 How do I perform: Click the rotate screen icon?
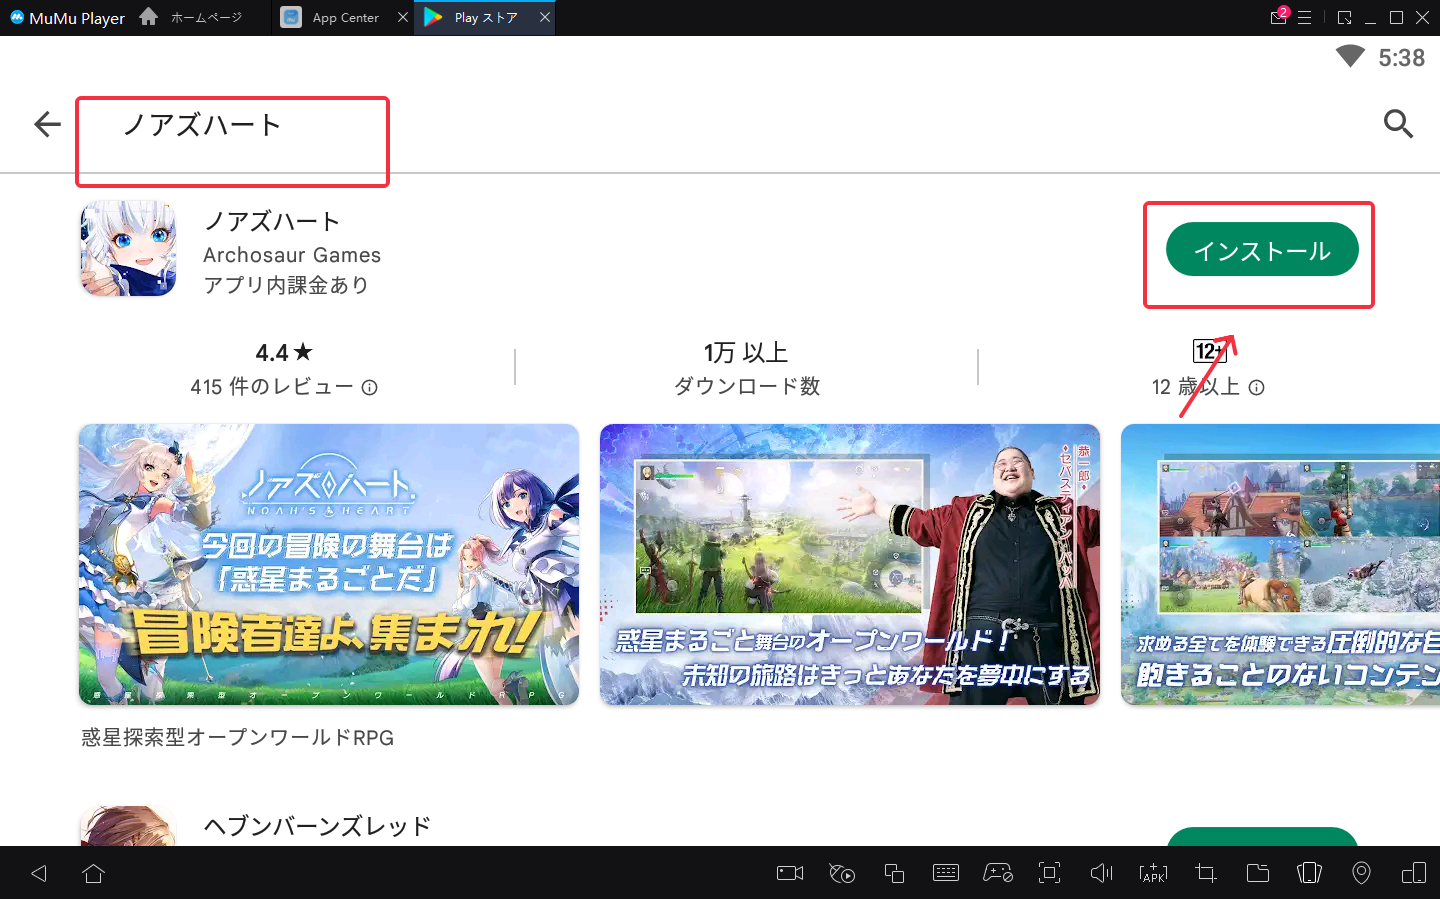point(1414,873)
